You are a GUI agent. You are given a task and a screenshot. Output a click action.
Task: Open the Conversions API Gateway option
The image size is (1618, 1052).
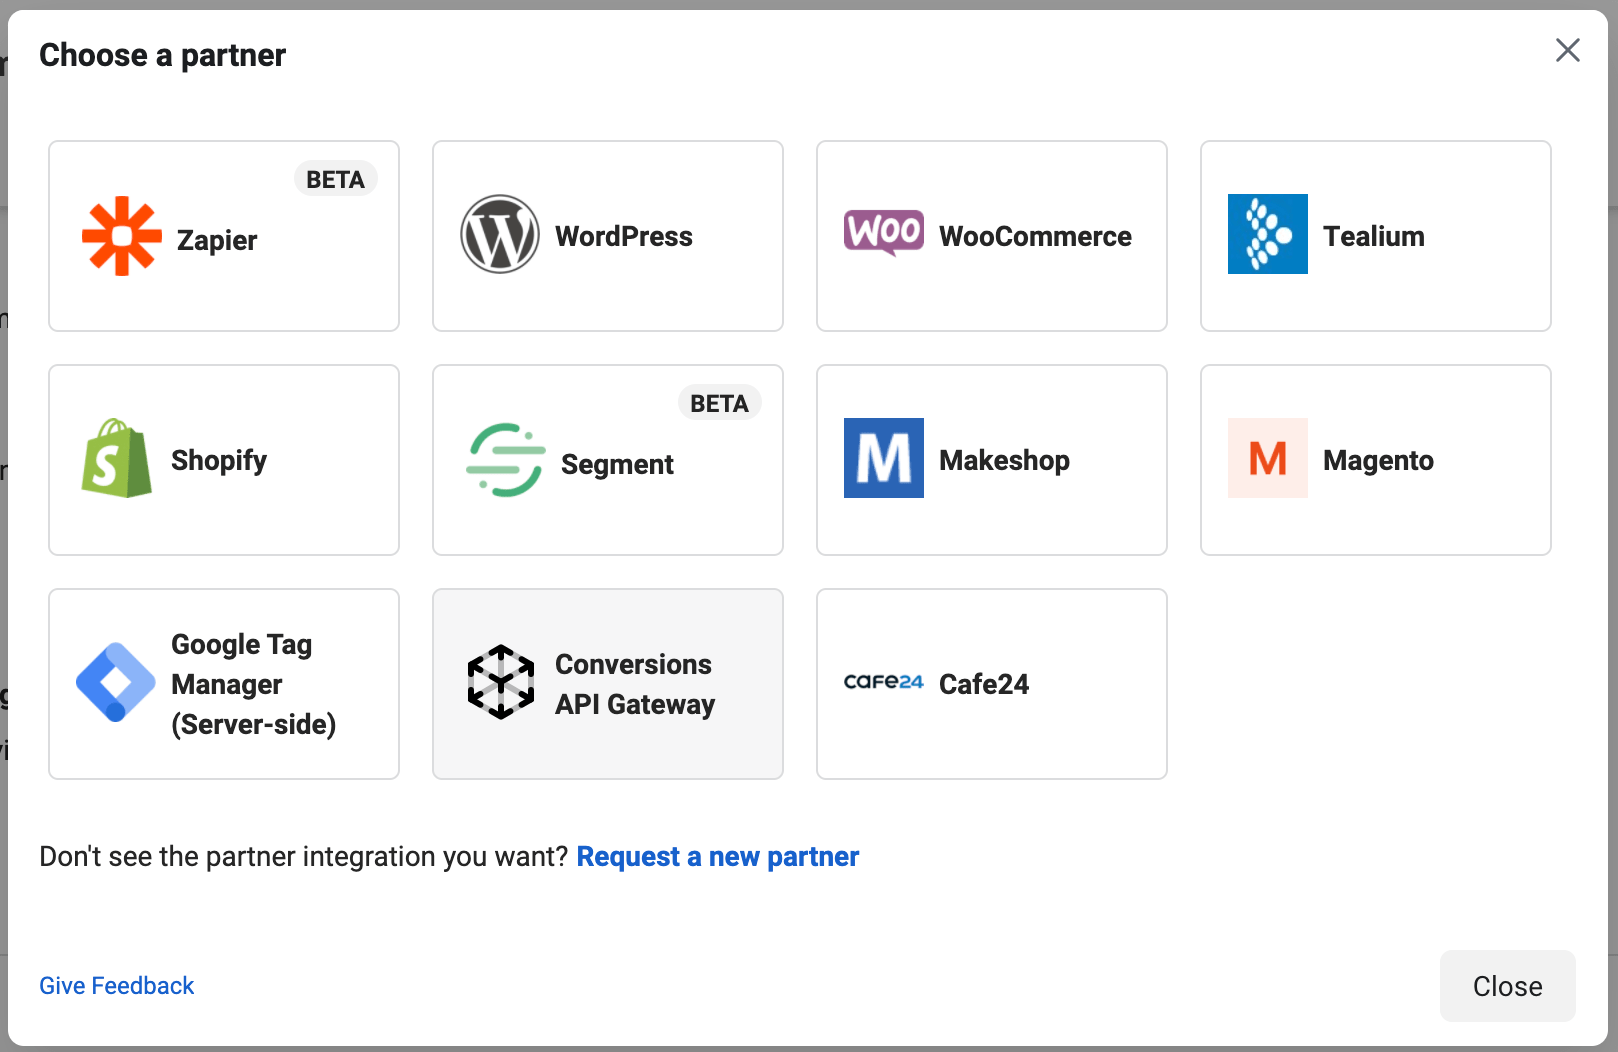click(606, 684)
